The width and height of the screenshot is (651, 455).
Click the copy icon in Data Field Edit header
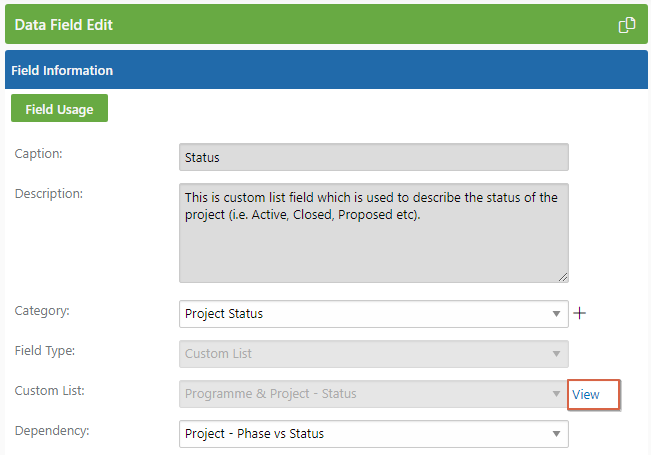pyautogui.click(x=627, y=25)
